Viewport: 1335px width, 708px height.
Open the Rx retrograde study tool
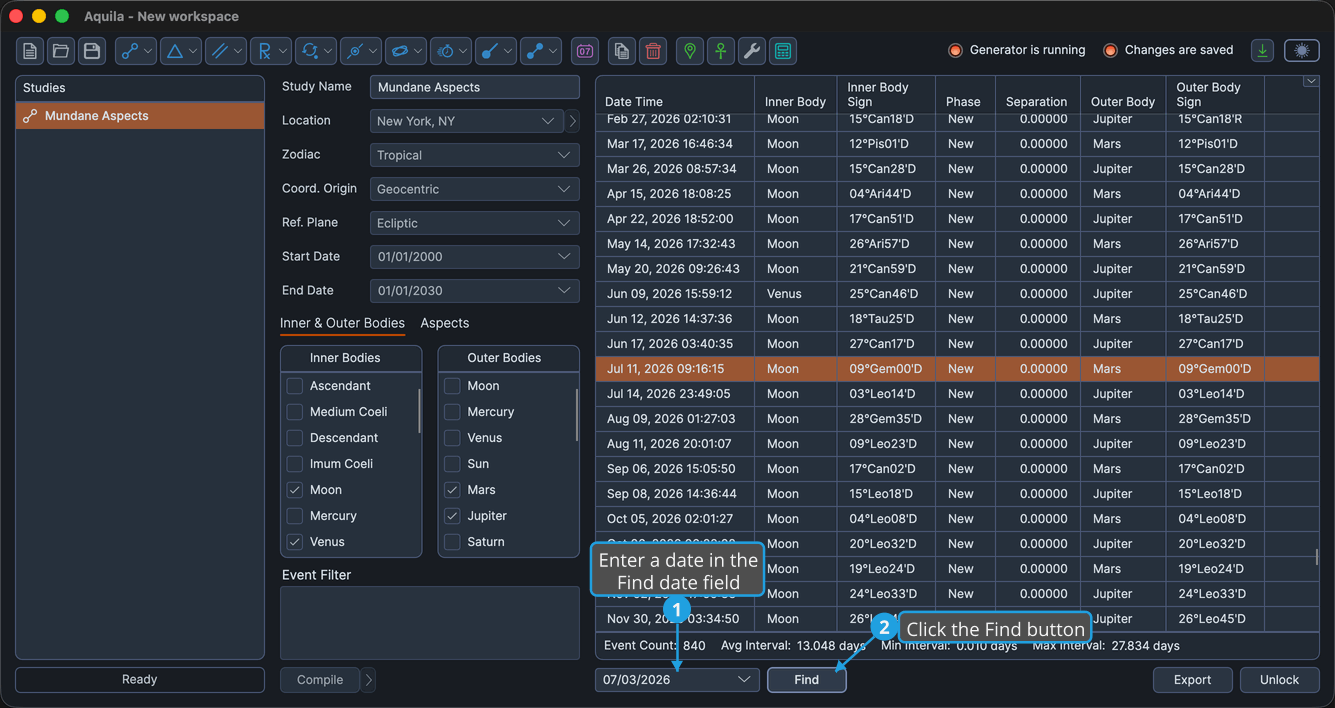click(x=271, y=51)
